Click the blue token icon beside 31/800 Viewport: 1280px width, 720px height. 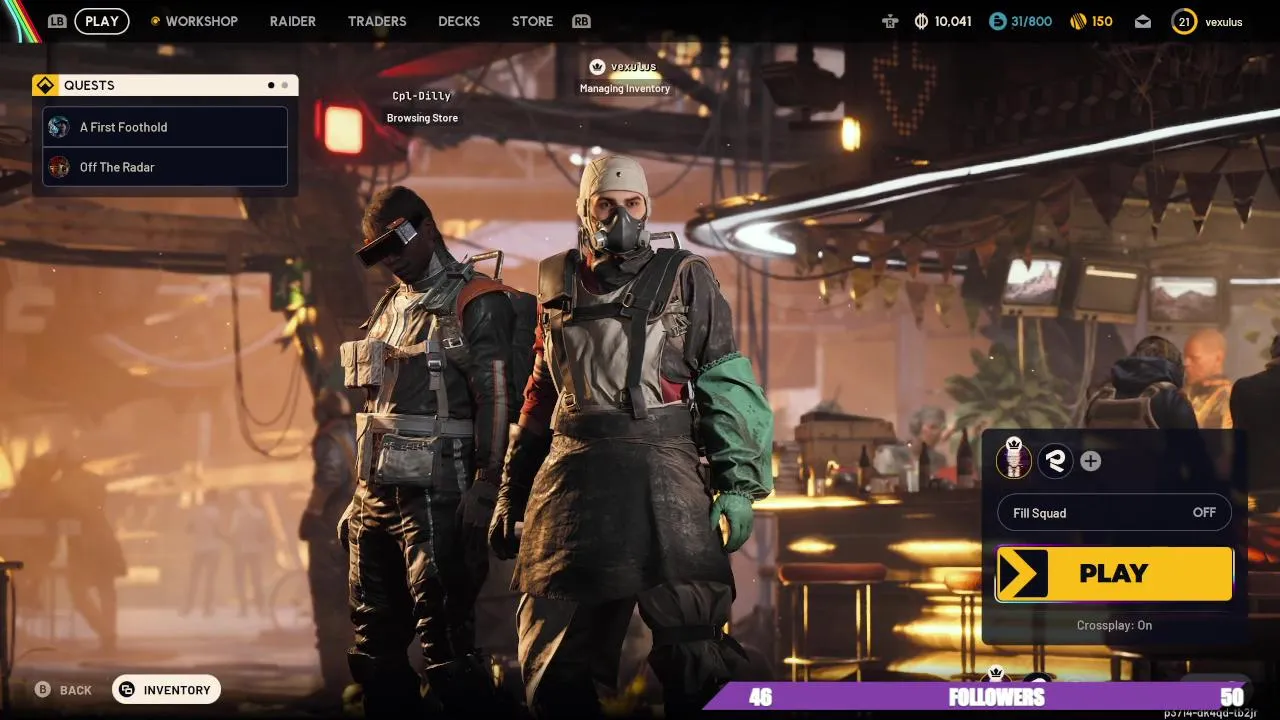[997, 21]
